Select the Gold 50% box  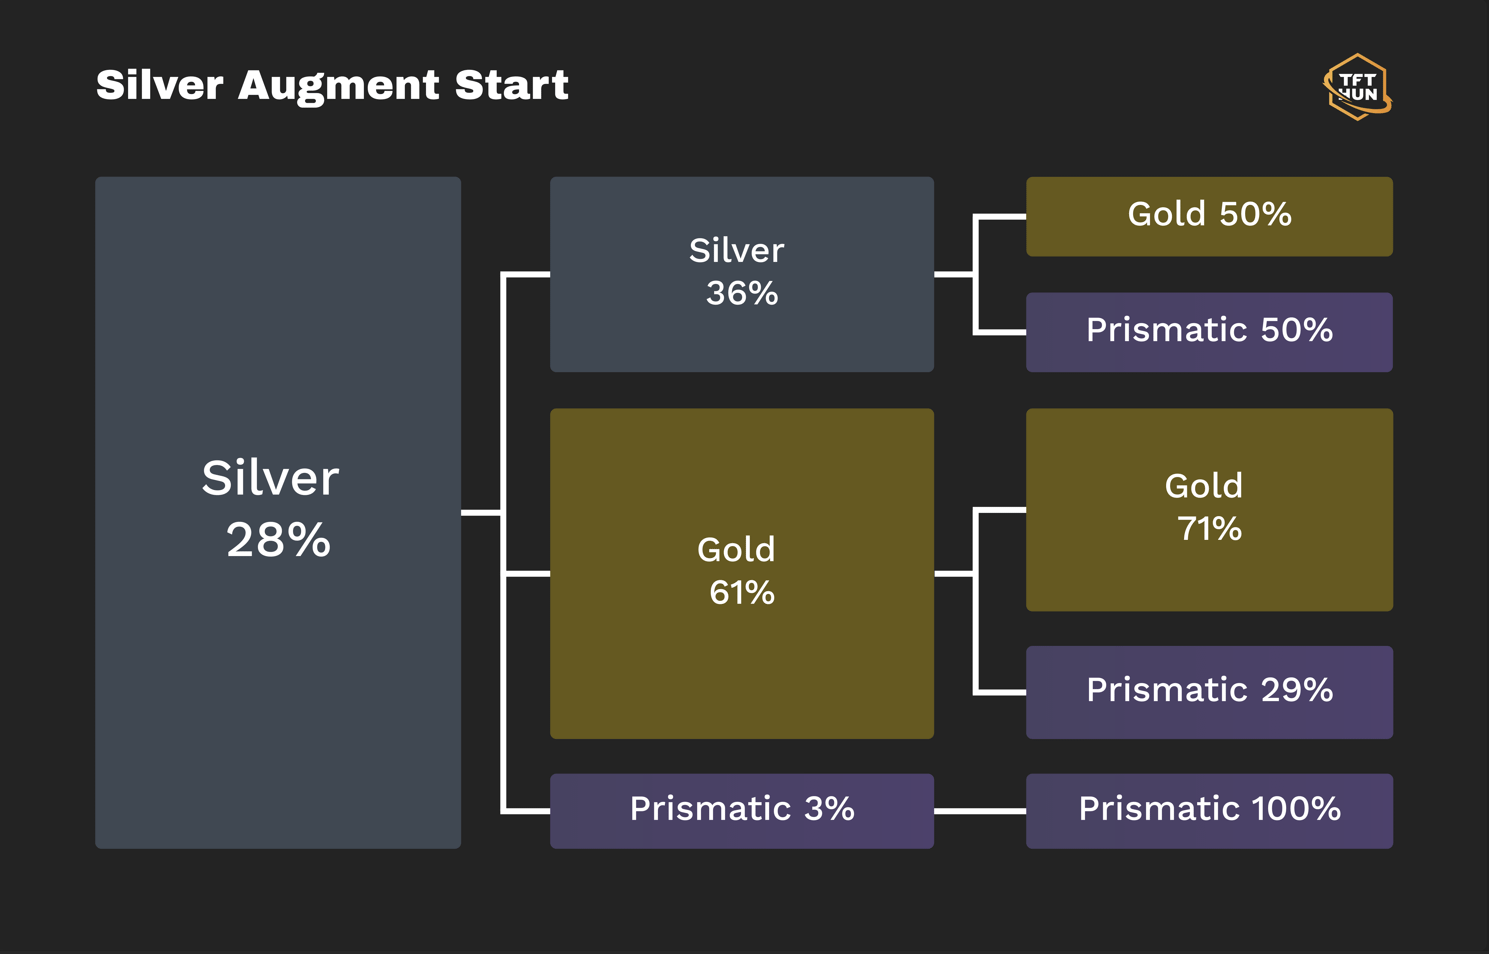pos(1209,216)
